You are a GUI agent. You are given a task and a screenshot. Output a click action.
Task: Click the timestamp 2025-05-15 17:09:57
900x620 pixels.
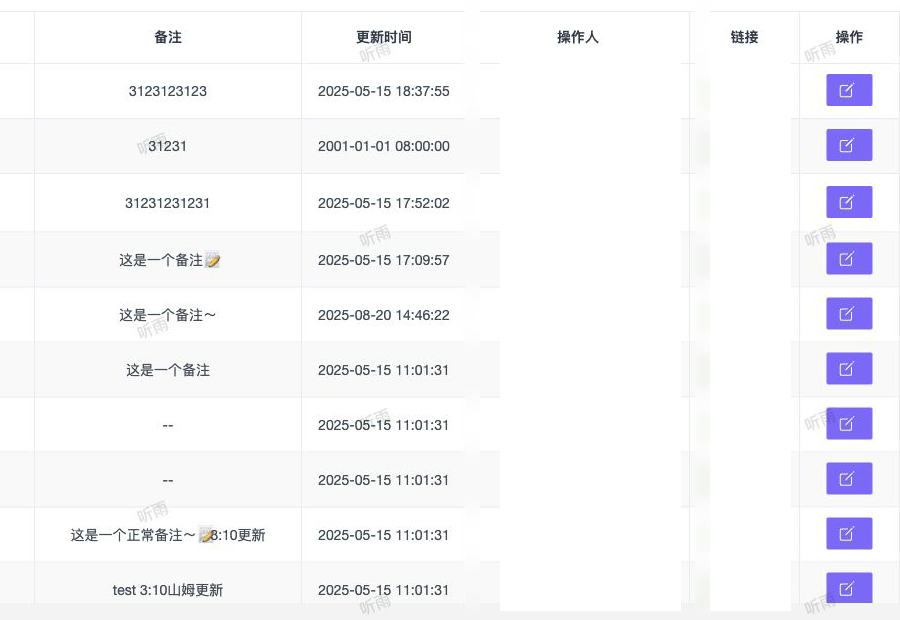(383, 260)
